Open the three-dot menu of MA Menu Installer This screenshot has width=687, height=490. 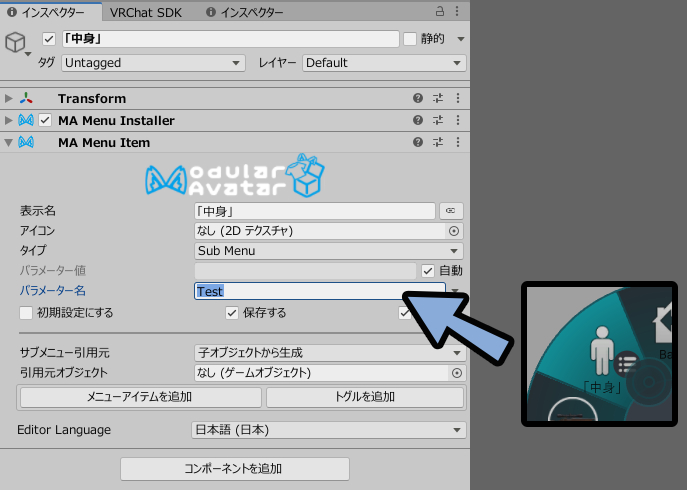458,120
